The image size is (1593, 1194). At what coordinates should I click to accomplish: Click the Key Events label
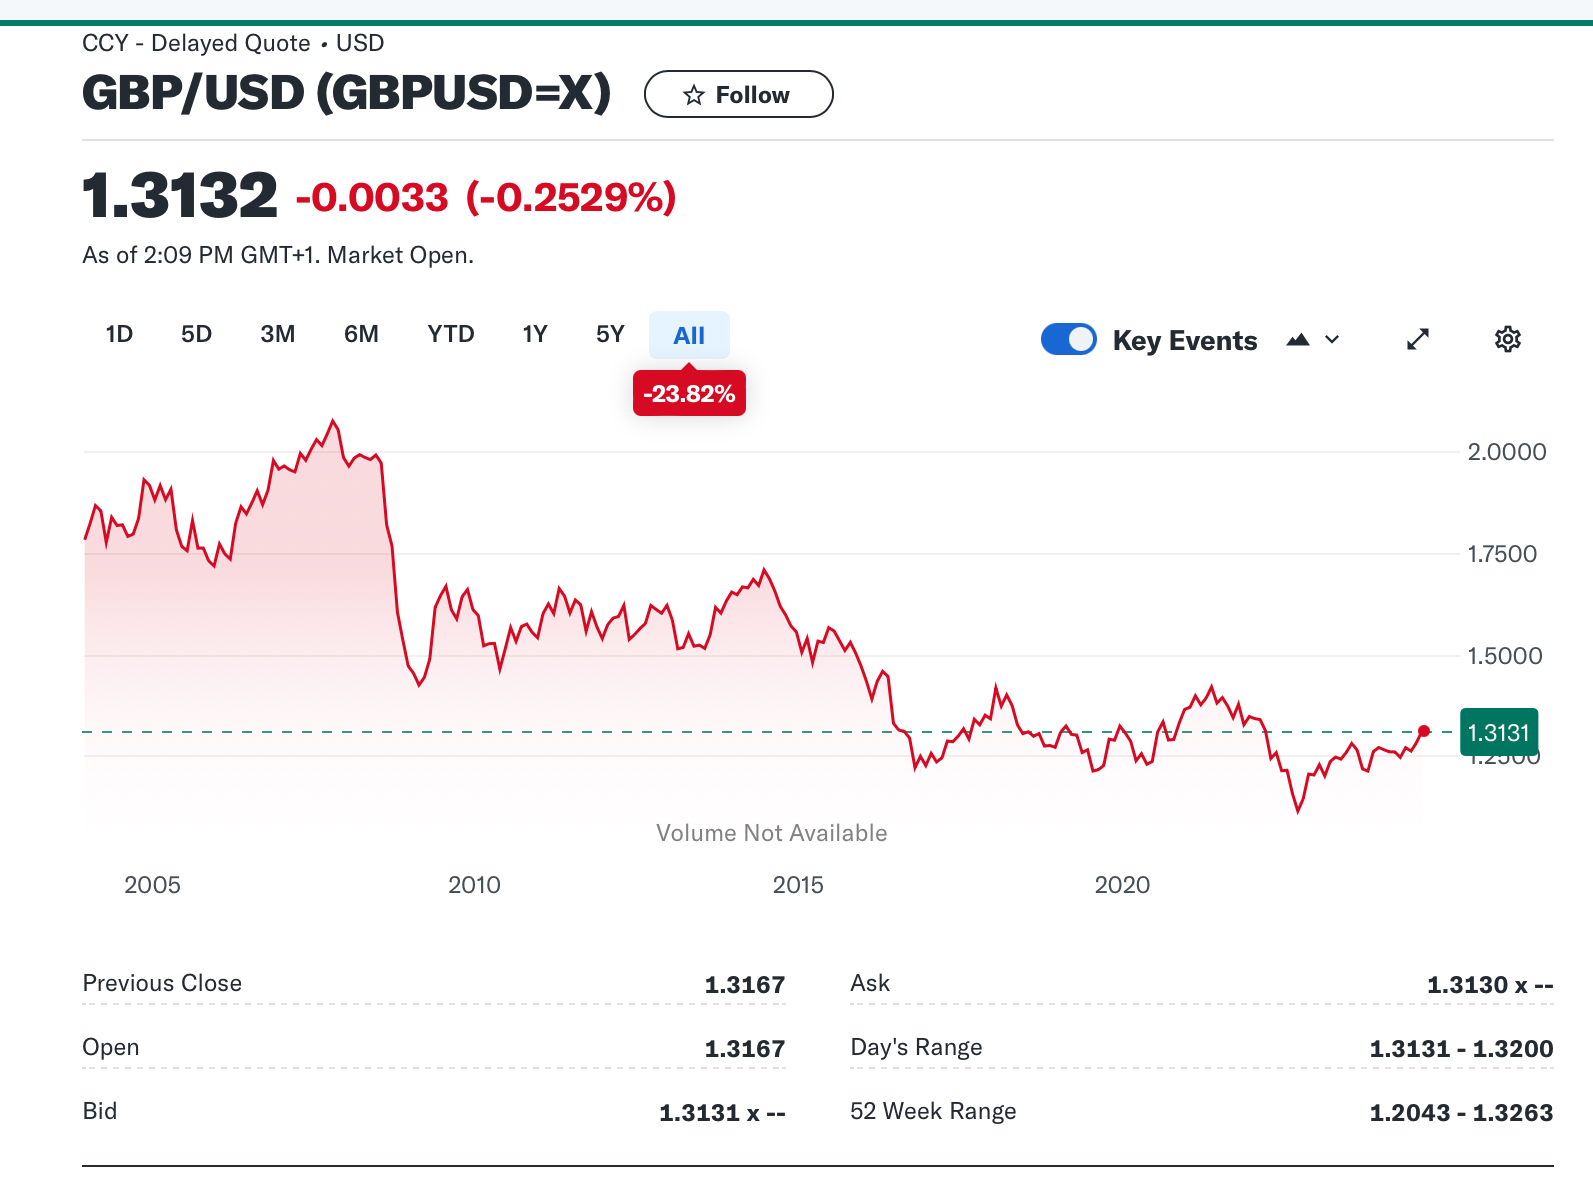tap(1185, 341)
